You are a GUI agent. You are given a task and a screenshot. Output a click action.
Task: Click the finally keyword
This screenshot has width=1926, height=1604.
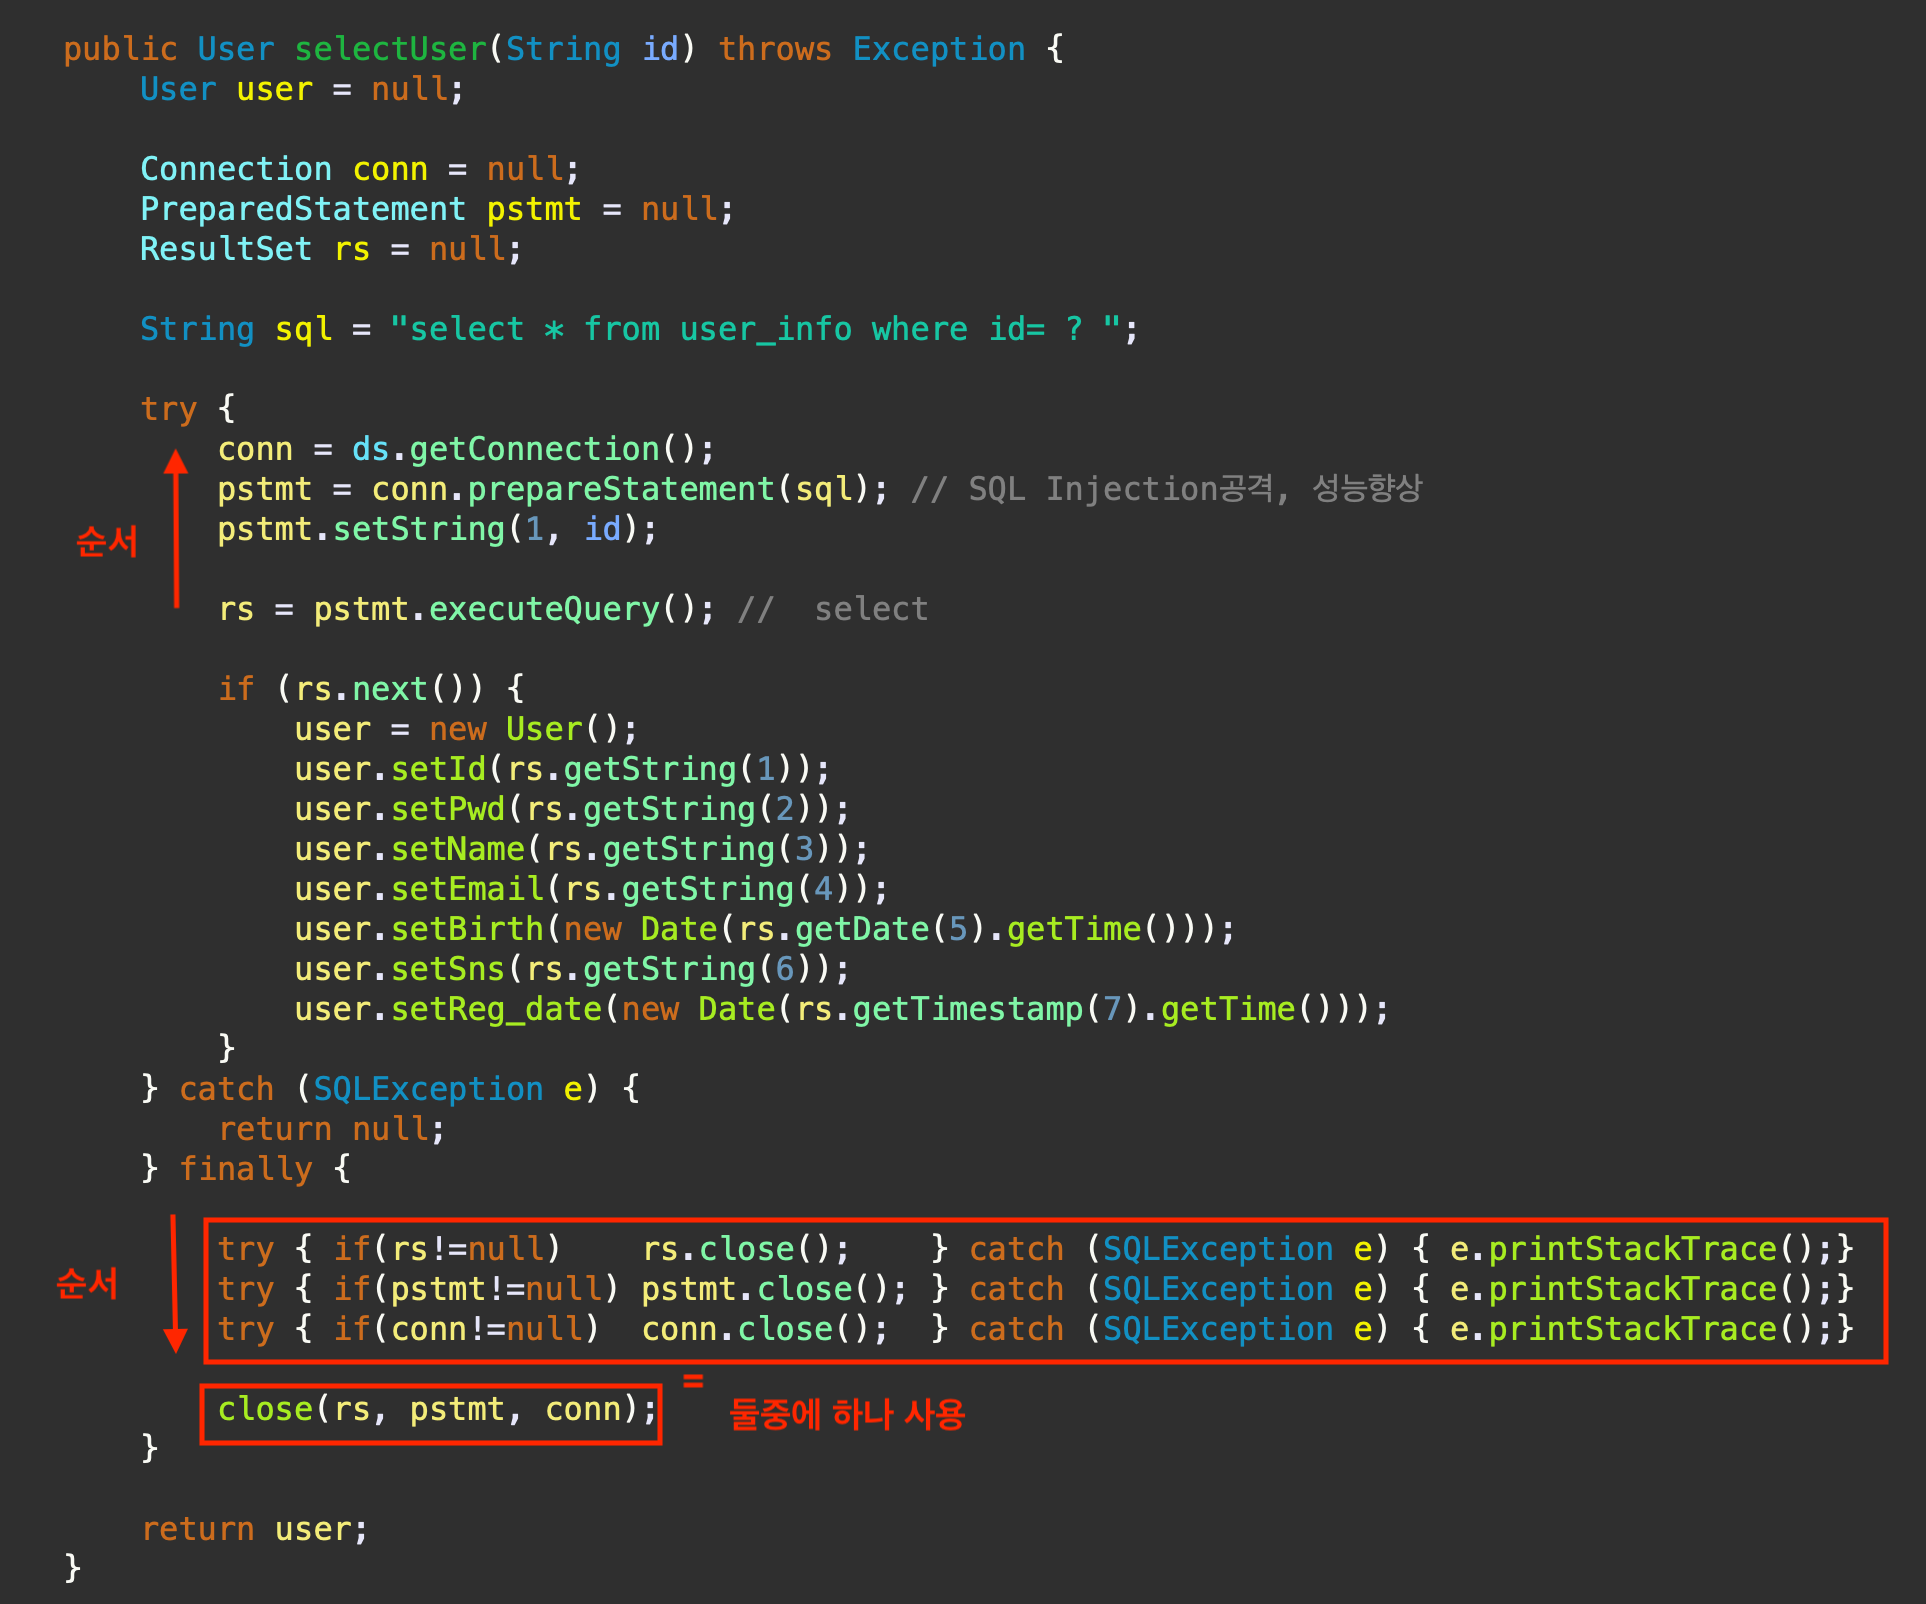[246, 1169]
